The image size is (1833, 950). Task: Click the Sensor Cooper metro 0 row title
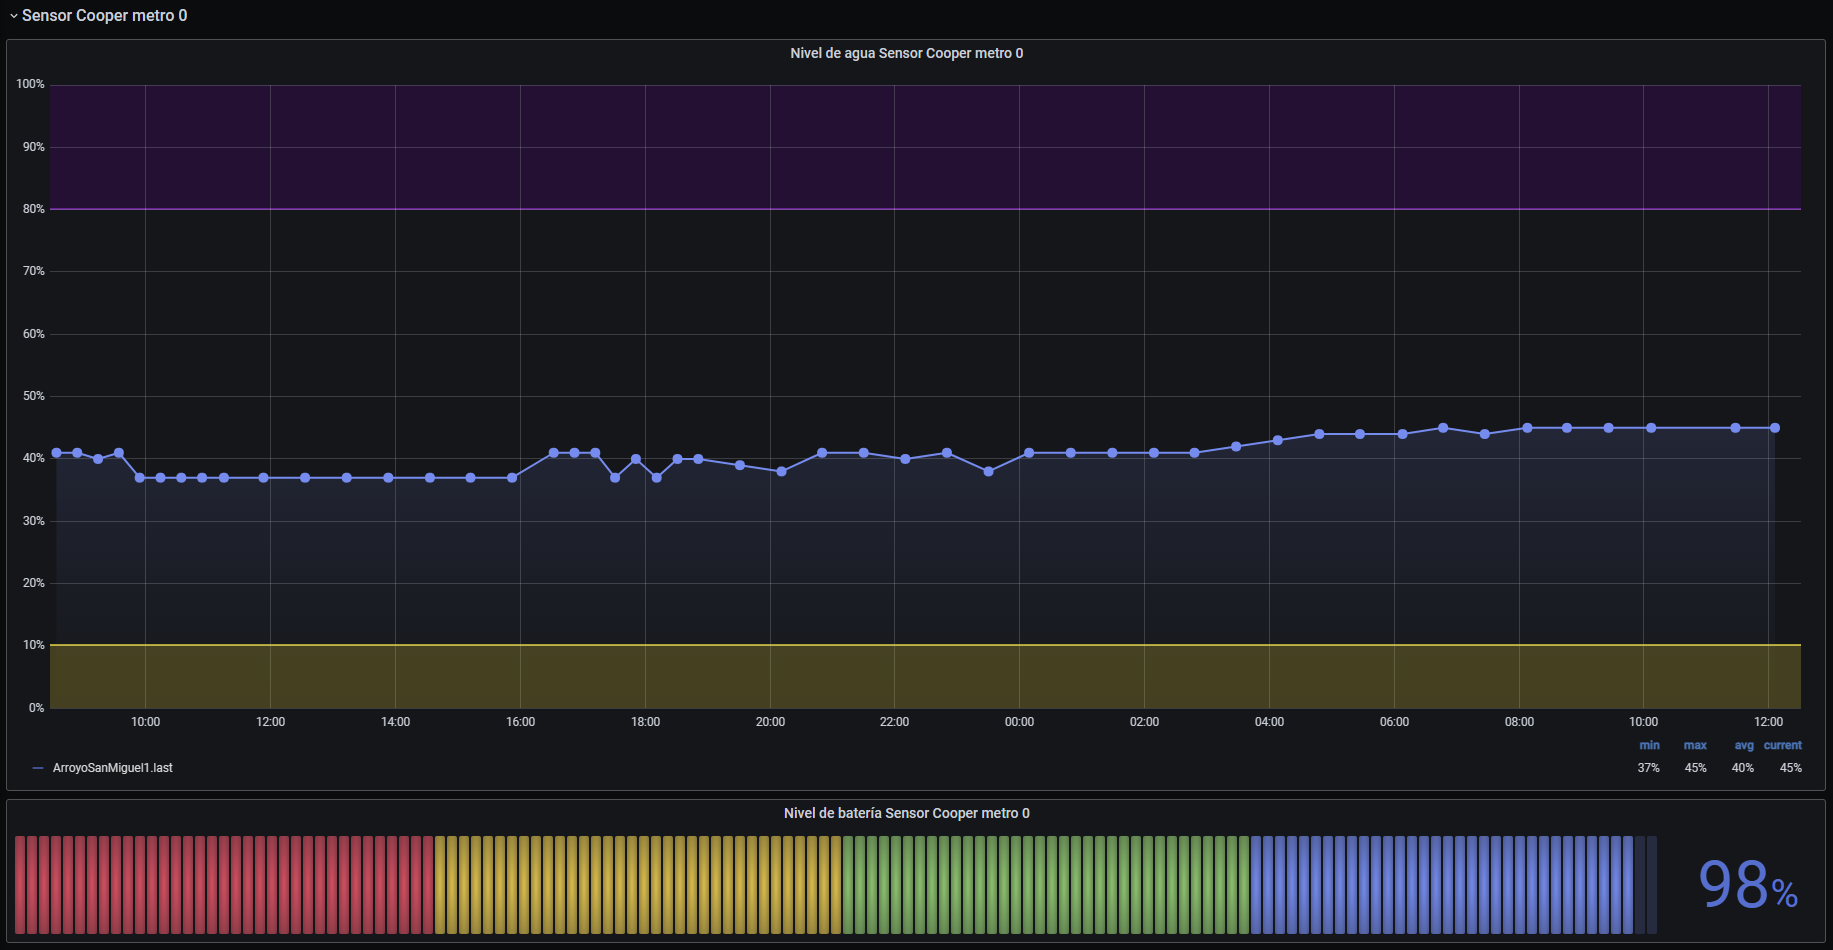(104, 16)
